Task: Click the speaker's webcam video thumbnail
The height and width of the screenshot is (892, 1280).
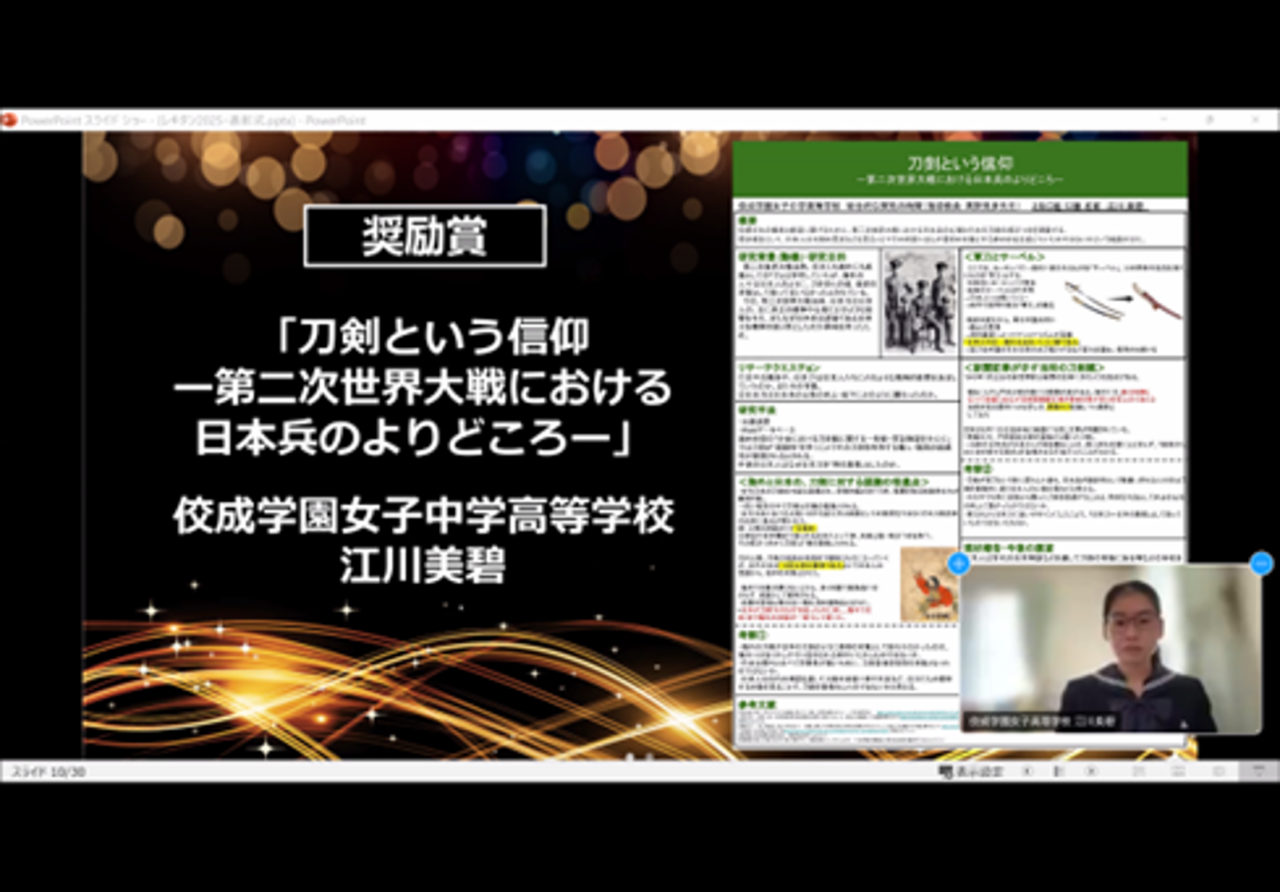Action: pos(1110,649)
